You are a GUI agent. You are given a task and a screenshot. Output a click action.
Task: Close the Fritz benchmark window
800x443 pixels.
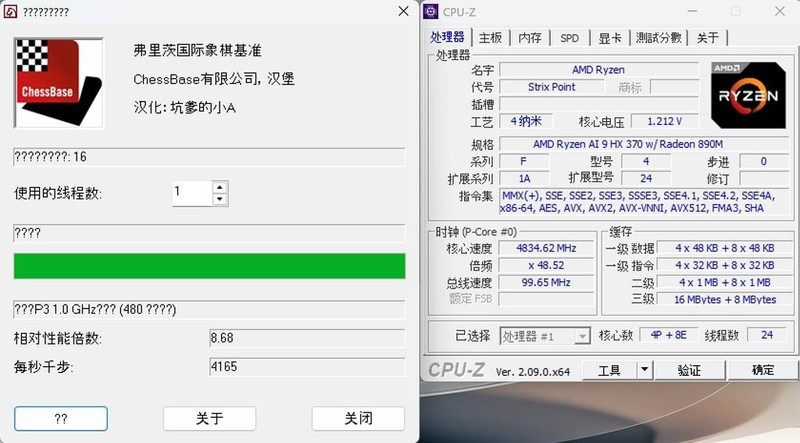tap(403, 11)
